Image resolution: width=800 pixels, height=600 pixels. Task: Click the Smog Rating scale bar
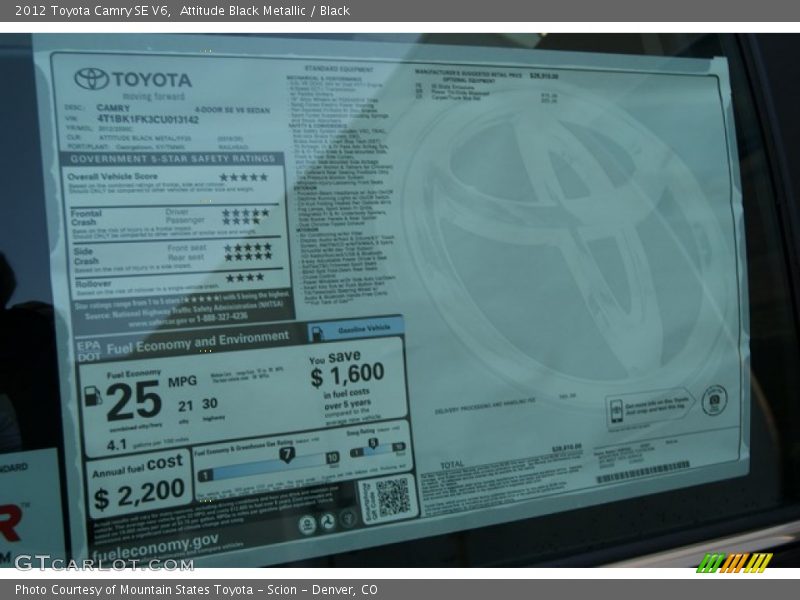pyautogui.click(x=377, y=448)
